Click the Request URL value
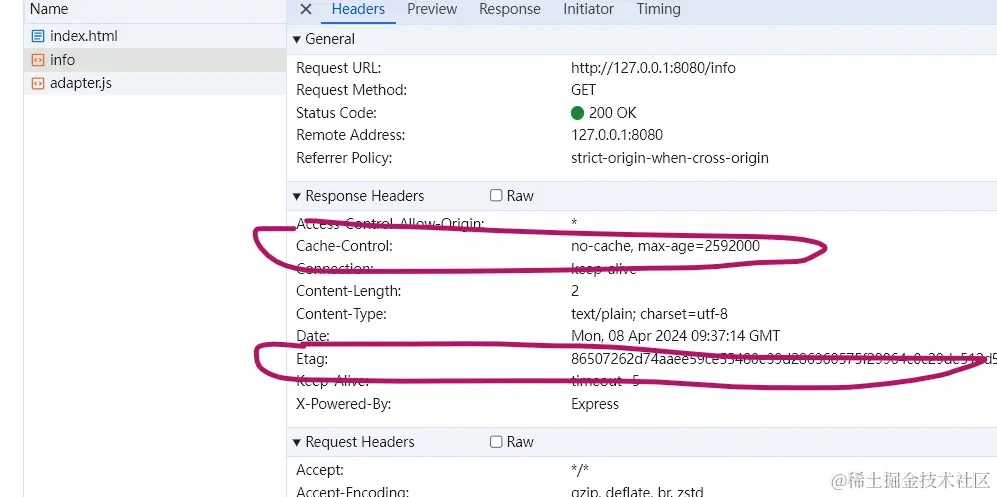 coord(653,68)
